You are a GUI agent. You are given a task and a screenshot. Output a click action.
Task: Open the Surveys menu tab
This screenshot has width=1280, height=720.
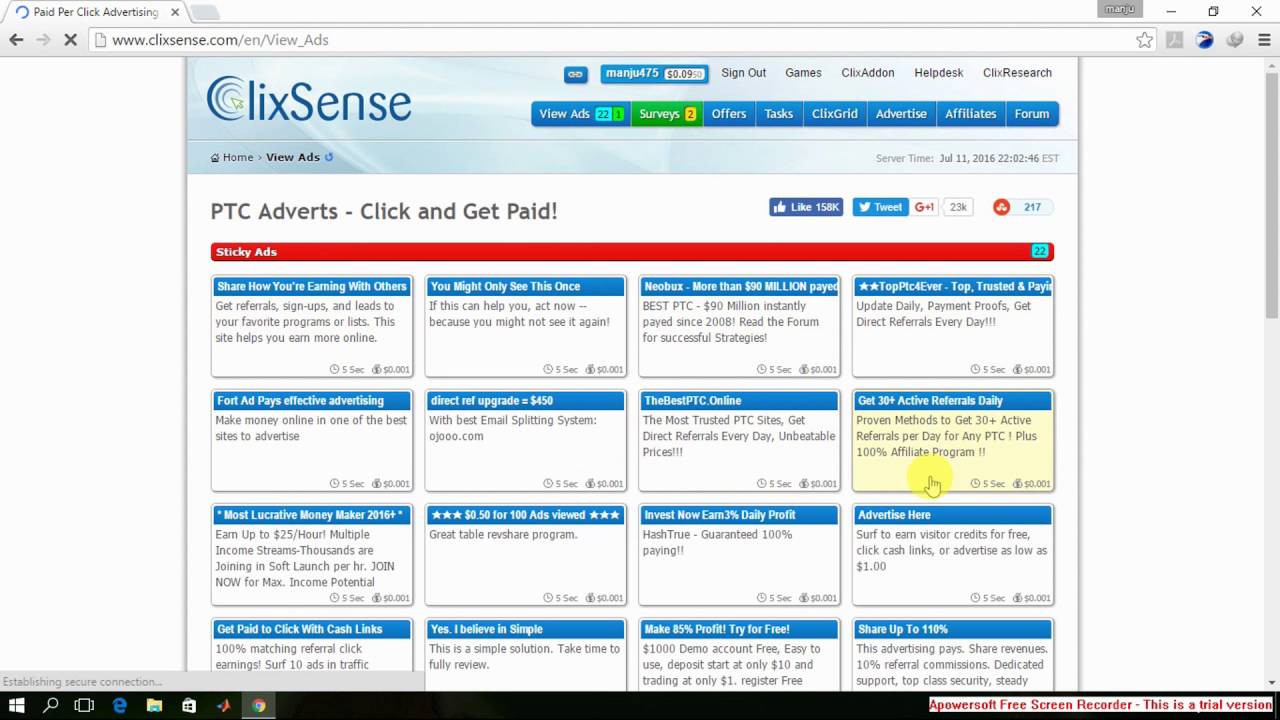coord(667,114)
